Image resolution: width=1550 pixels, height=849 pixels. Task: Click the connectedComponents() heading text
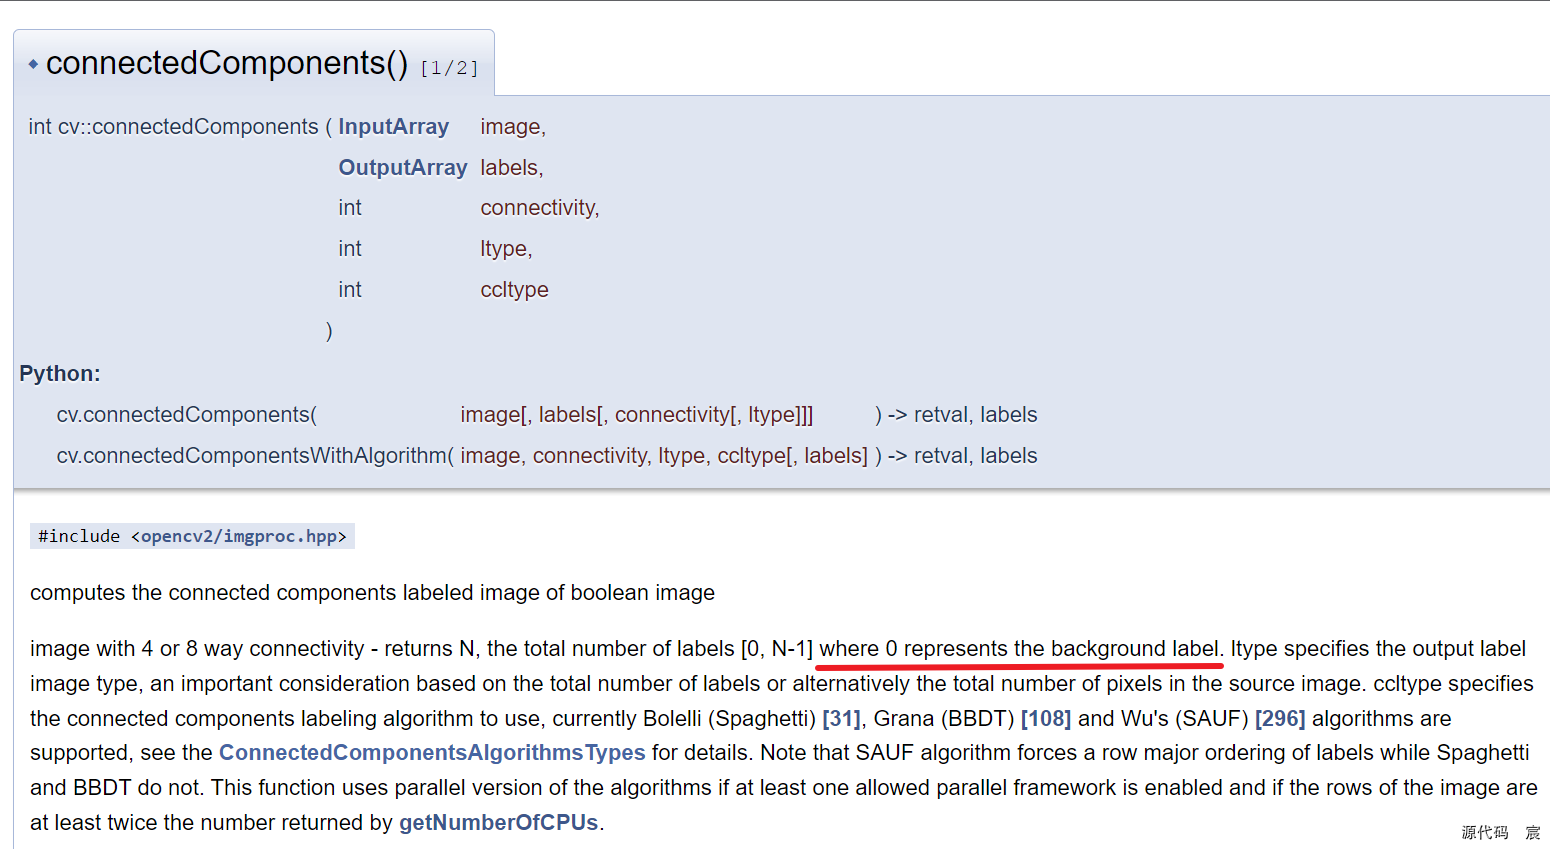pos(227,63)
